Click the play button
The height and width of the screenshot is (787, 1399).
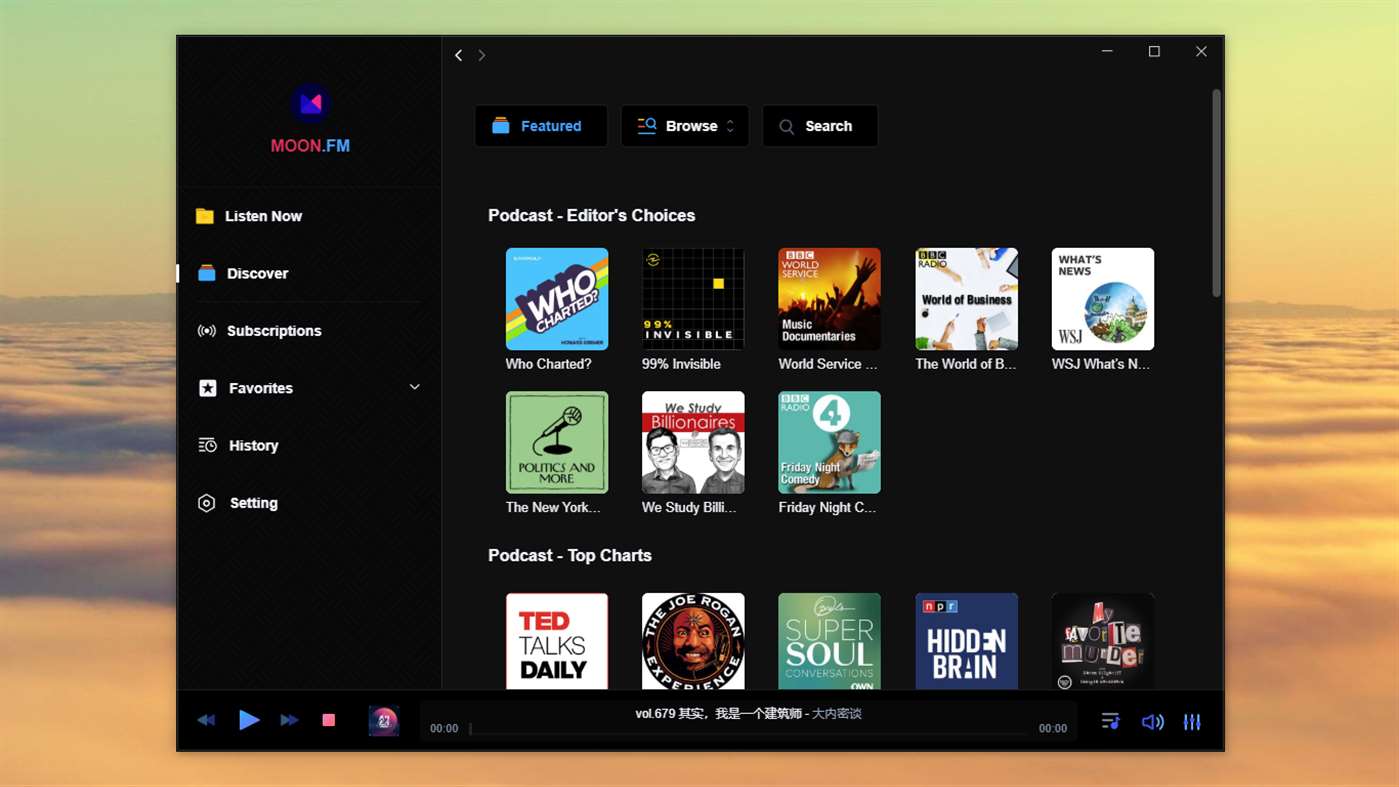coord(249,719)
